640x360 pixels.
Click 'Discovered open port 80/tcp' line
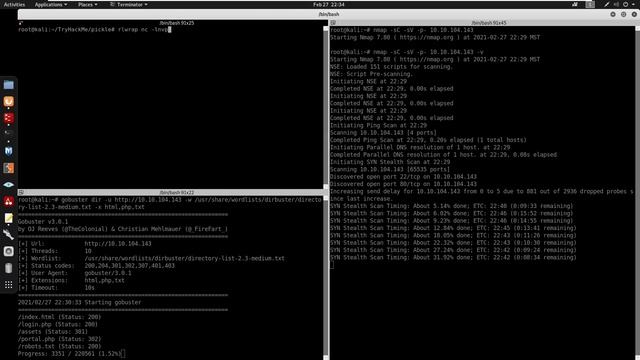click(403, 184)
